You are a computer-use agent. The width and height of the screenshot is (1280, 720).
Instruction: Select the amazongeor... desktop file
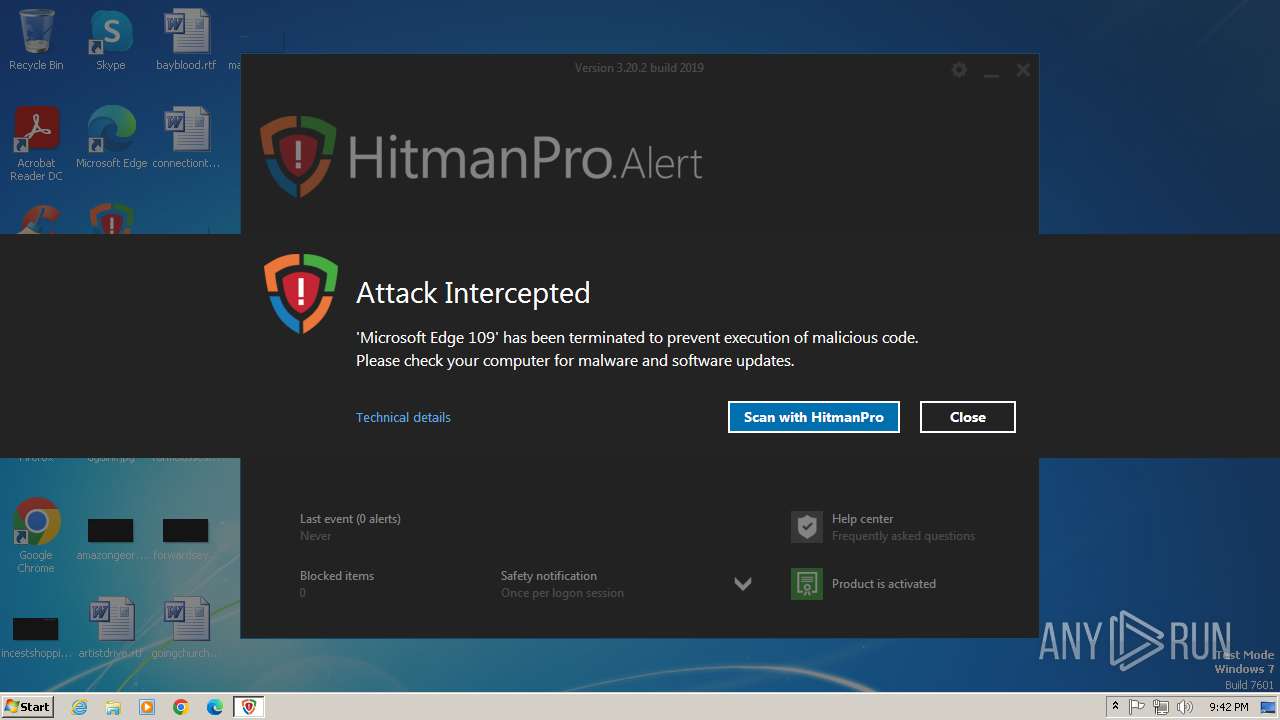tap(111, 540)
